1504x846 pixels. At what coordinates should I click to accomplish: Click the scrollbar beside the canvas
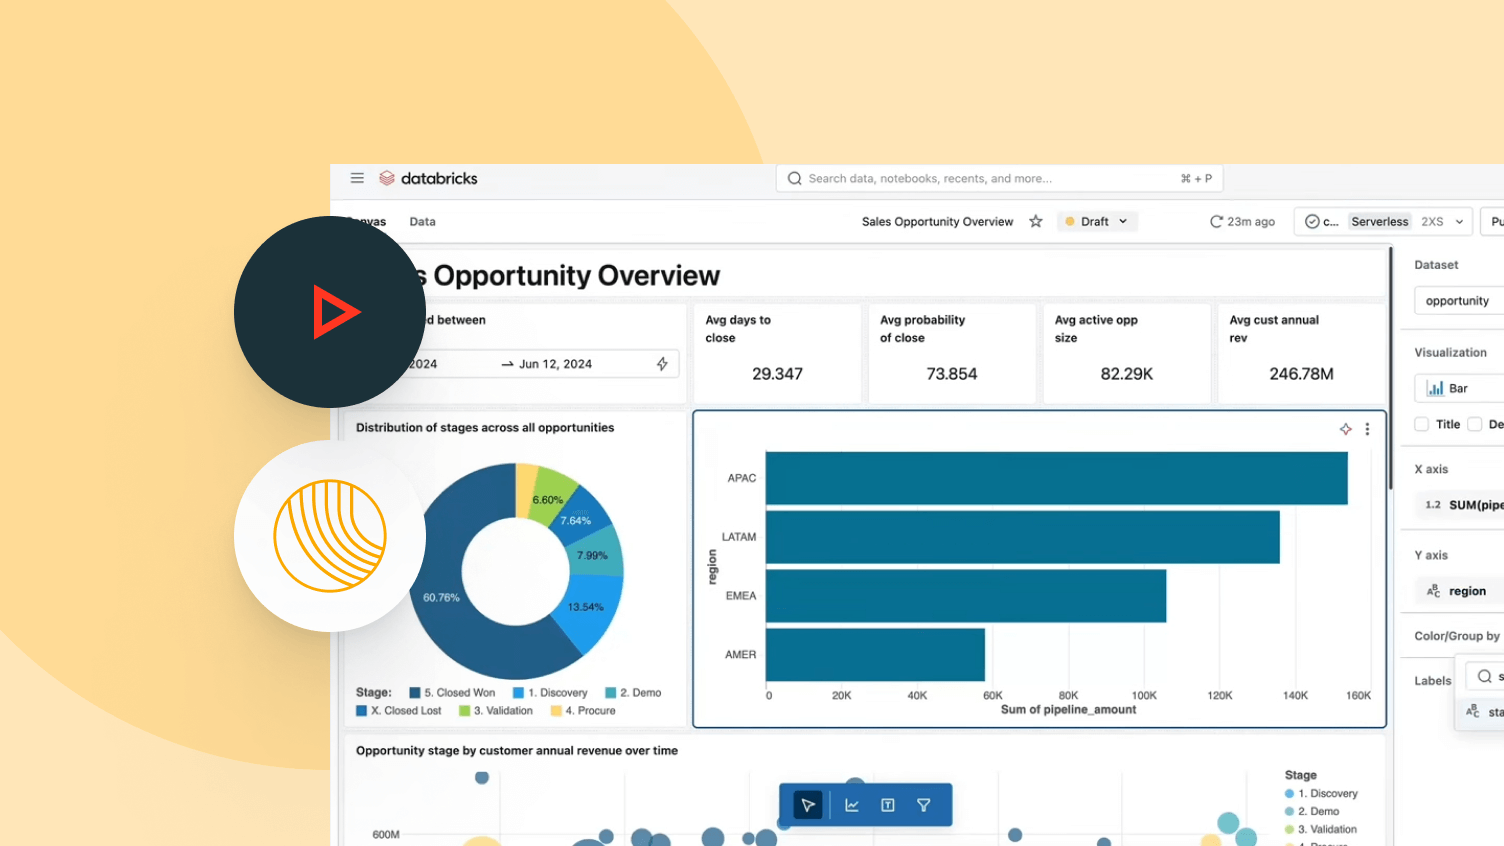tap(1390, 370)
